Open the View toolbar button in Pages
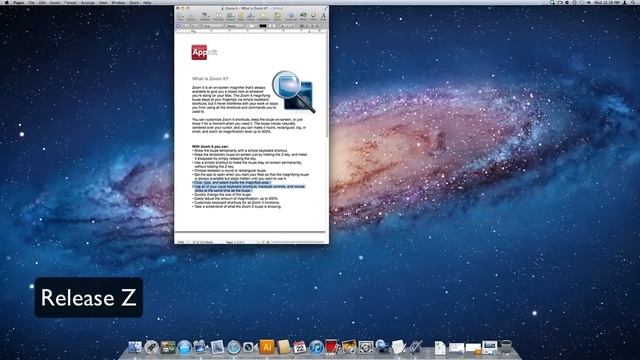Image resolution: width=640 pixels, height=360 pixels. coord(180,16)
